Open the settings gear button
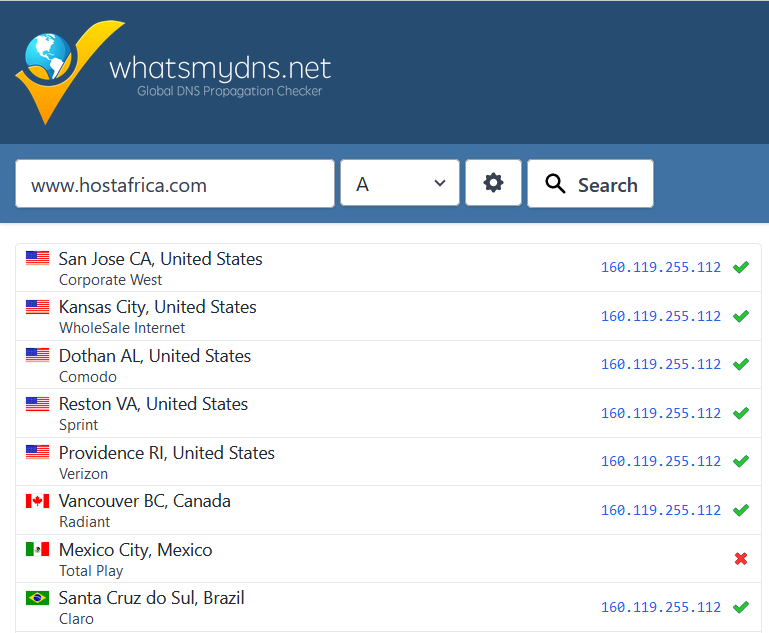This screenshot has height=633, width=769. [493, 183]
